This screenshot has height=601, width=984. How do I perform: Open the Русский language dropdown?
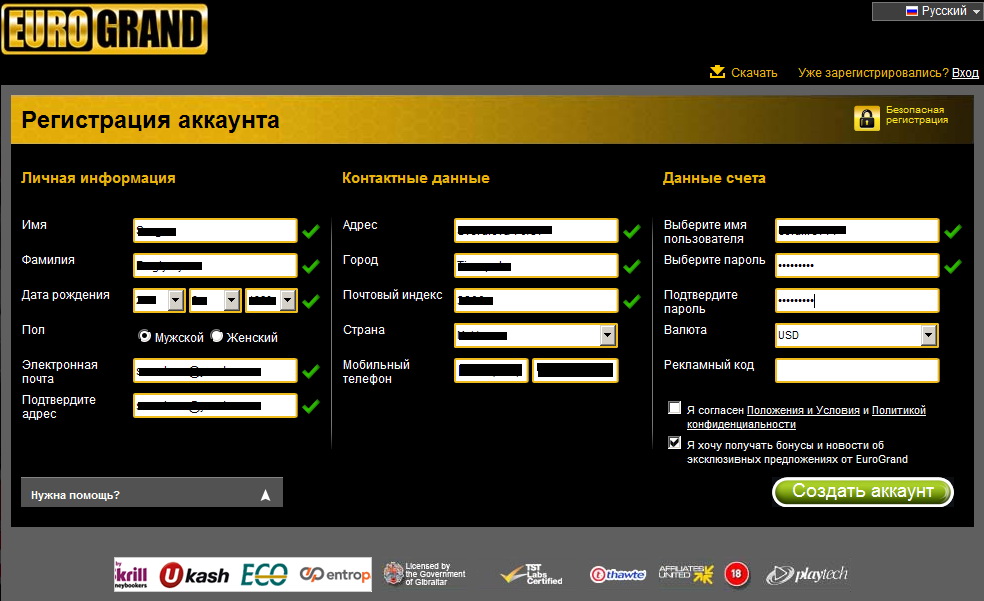pyautogui.click(x=928, y=11)
